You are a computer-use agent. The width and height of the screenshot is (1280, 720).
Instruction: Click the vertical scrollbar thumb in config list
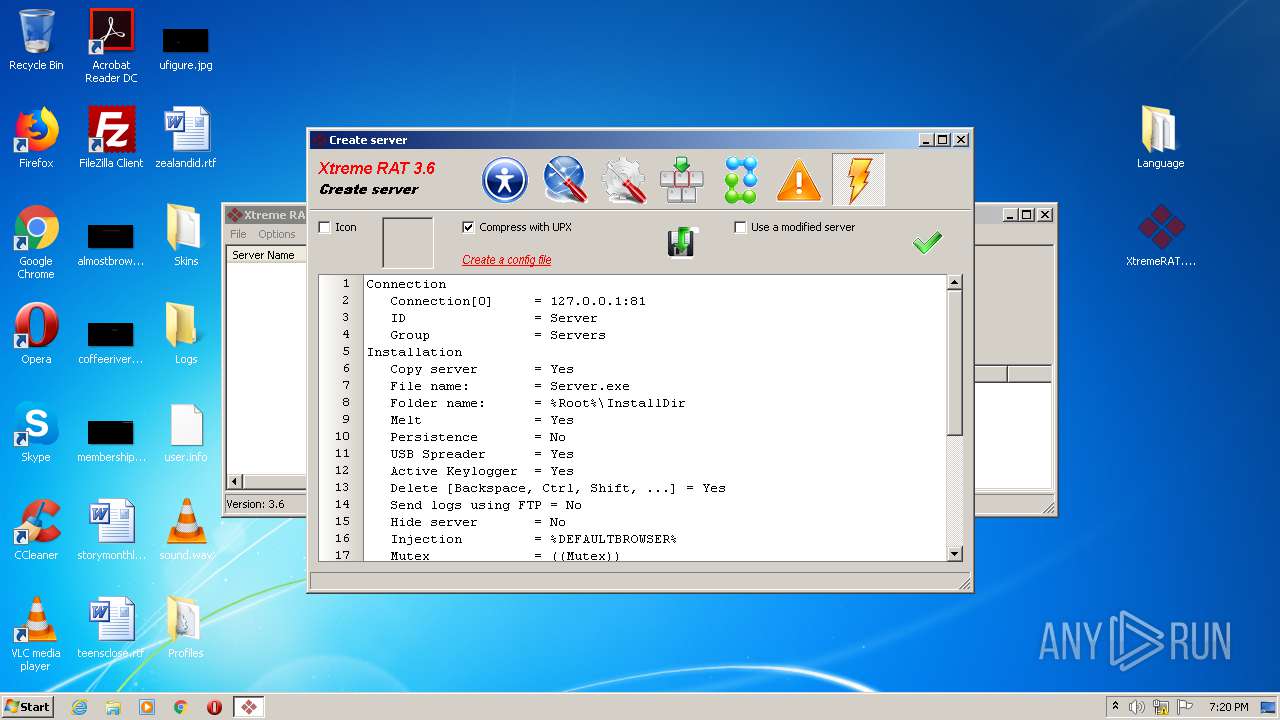(954, 363)
